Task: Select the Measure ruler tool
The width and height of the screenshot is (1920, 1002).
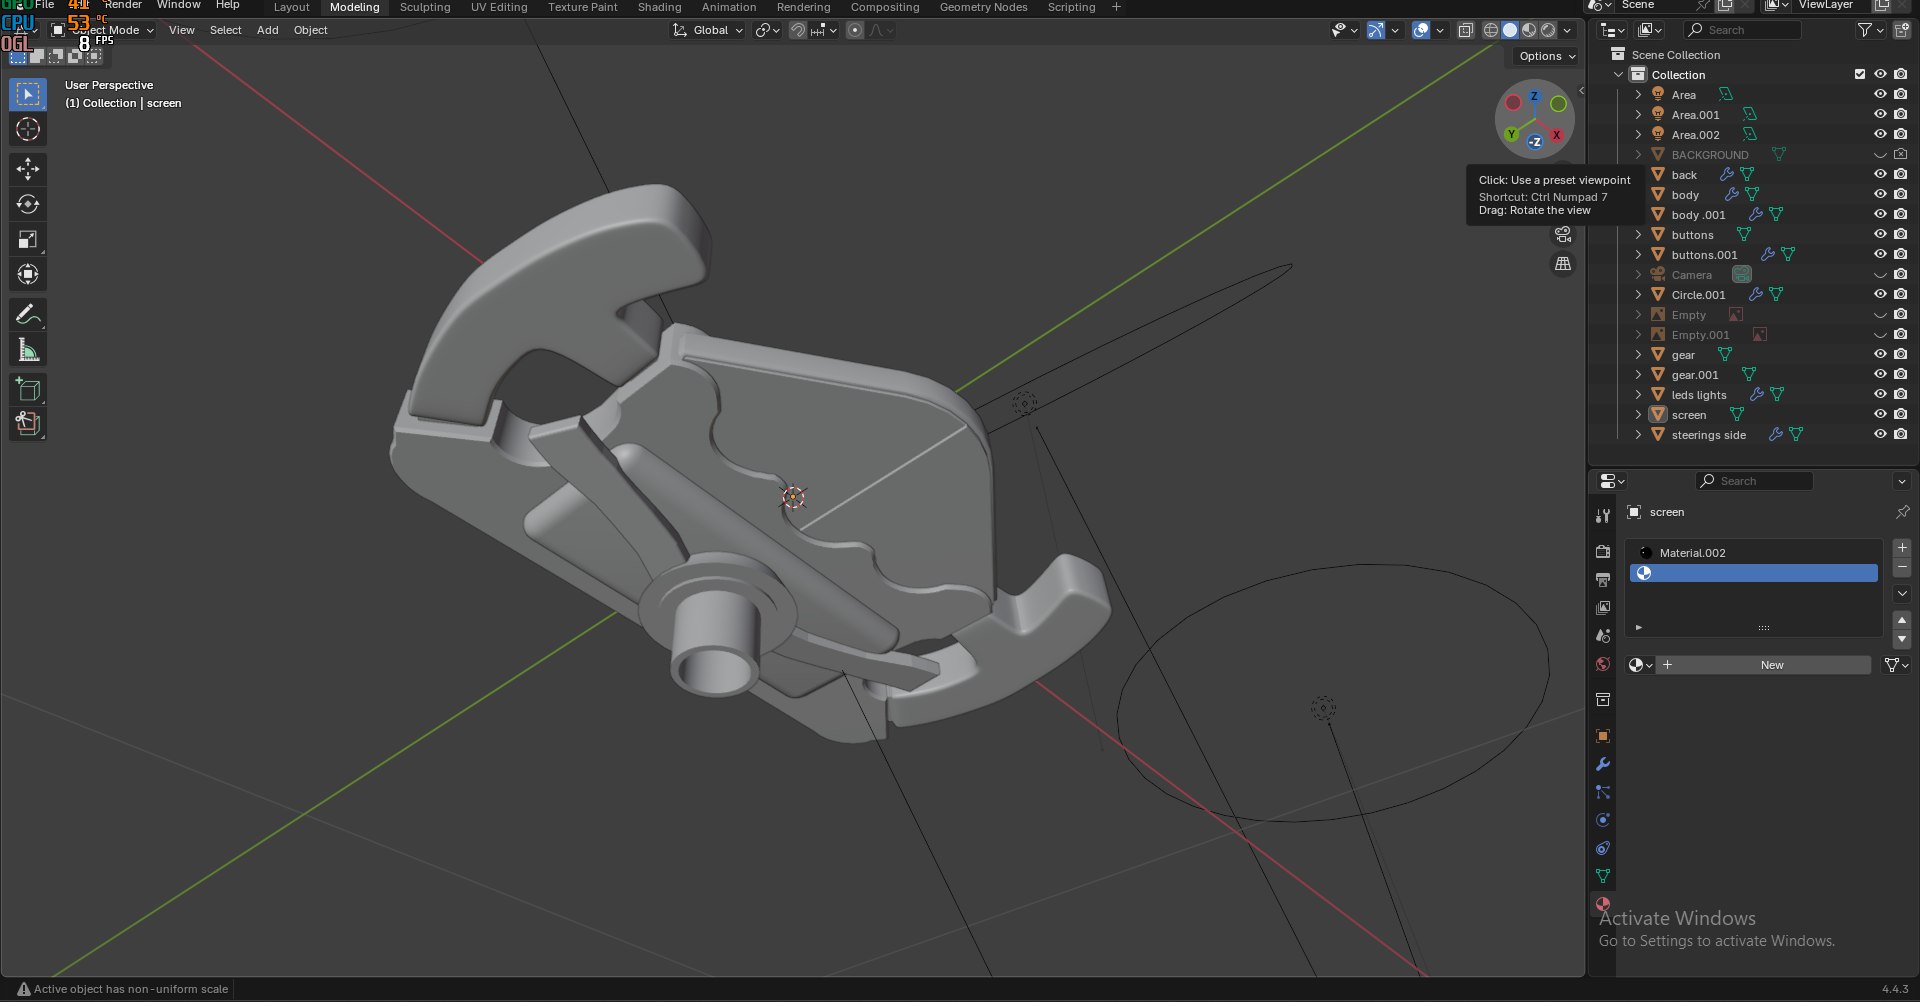Action: click(x=28, y=350)
